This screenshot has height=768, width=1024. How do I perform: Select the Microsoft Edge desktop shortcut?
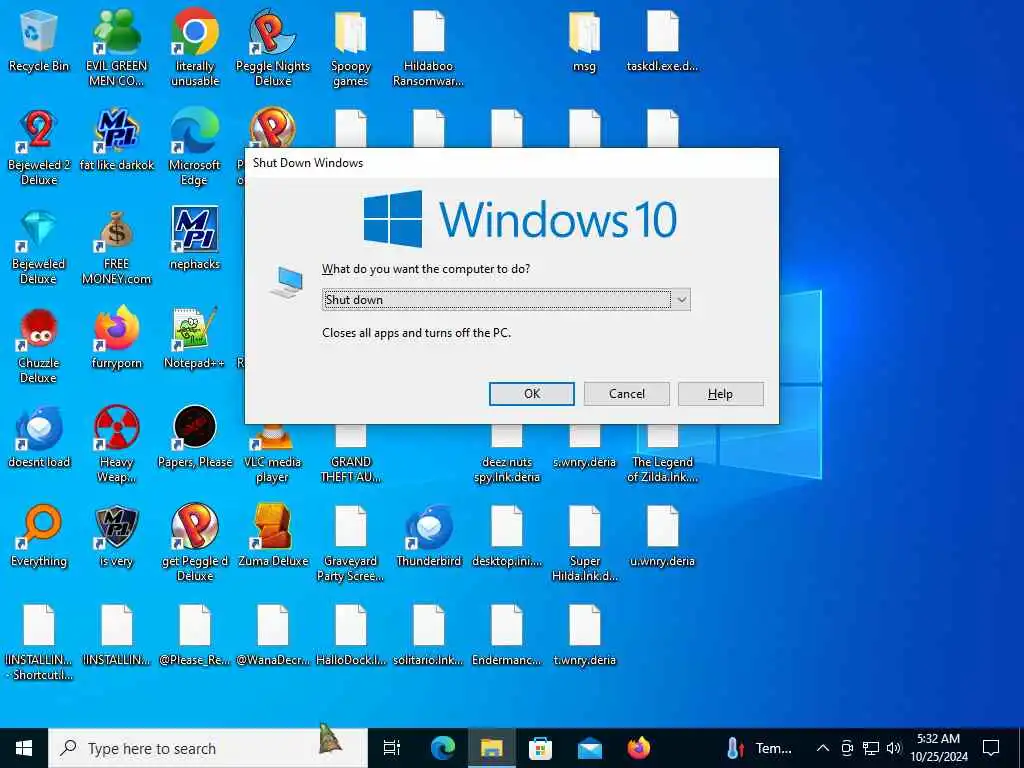[195, 148]
